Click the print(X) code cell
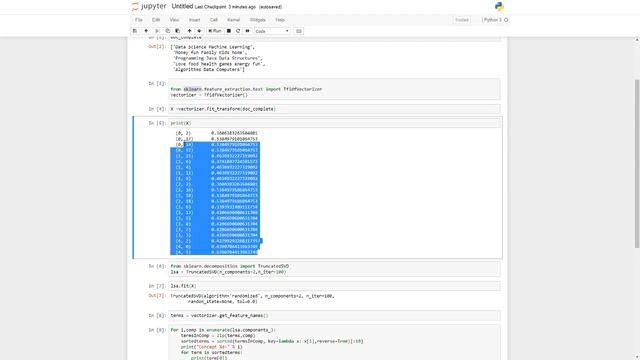Screen dimensions: 640x360 334,123
